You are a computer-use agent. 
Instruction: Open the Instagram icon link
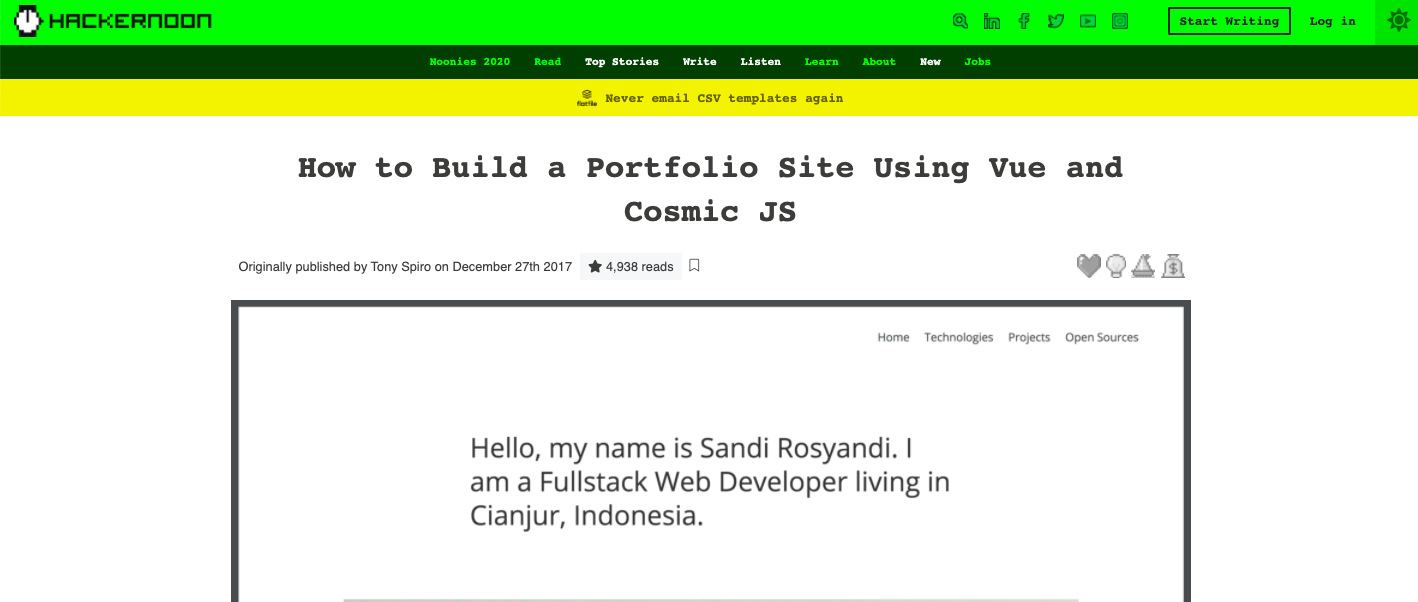click(x=1120, y=21)
